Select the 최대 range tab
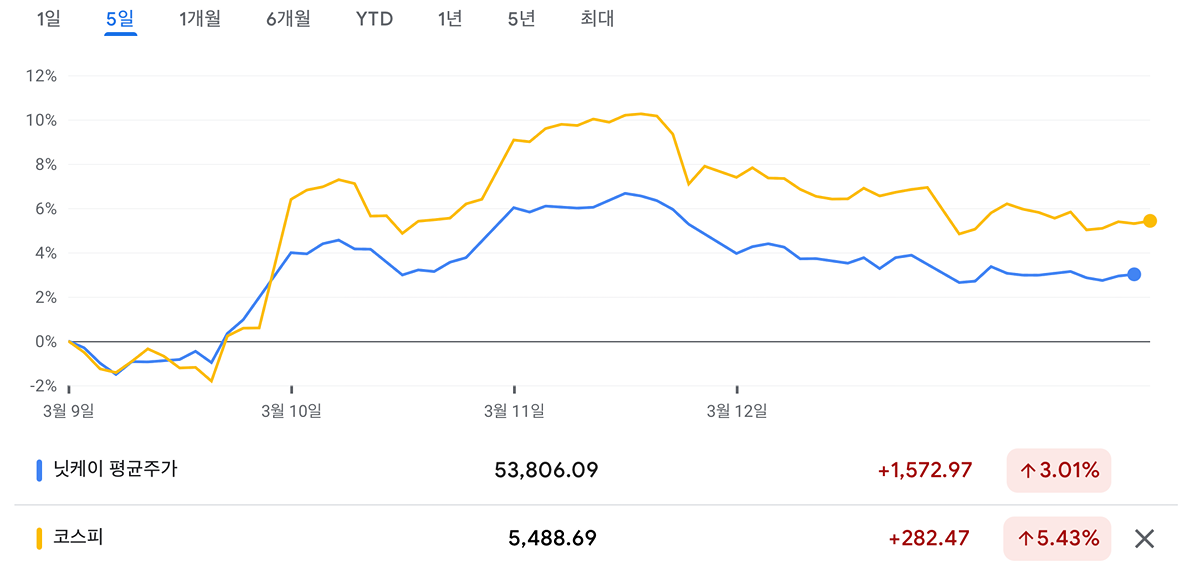This screenshot has width=1200, height=568. [597, 19]
